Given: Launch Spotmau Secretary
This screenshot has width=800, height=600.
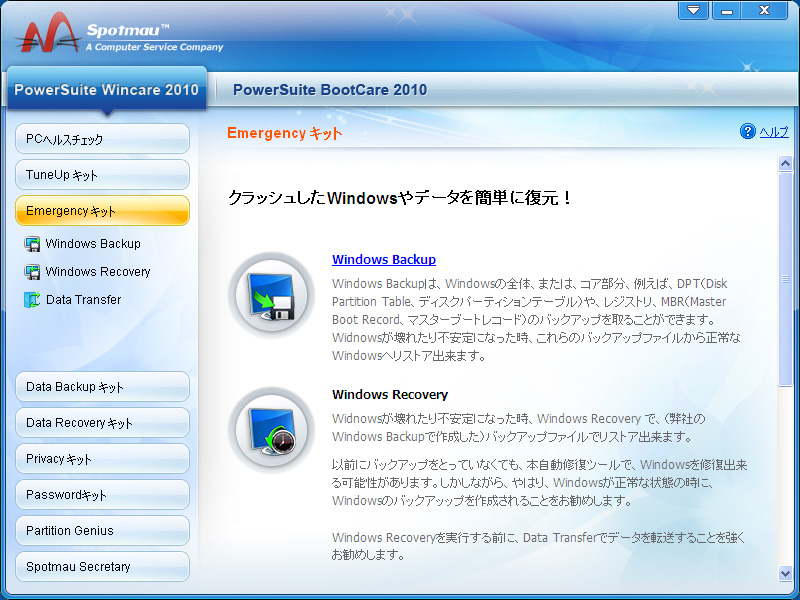Looking at the screenshot, I should point(103,566).
